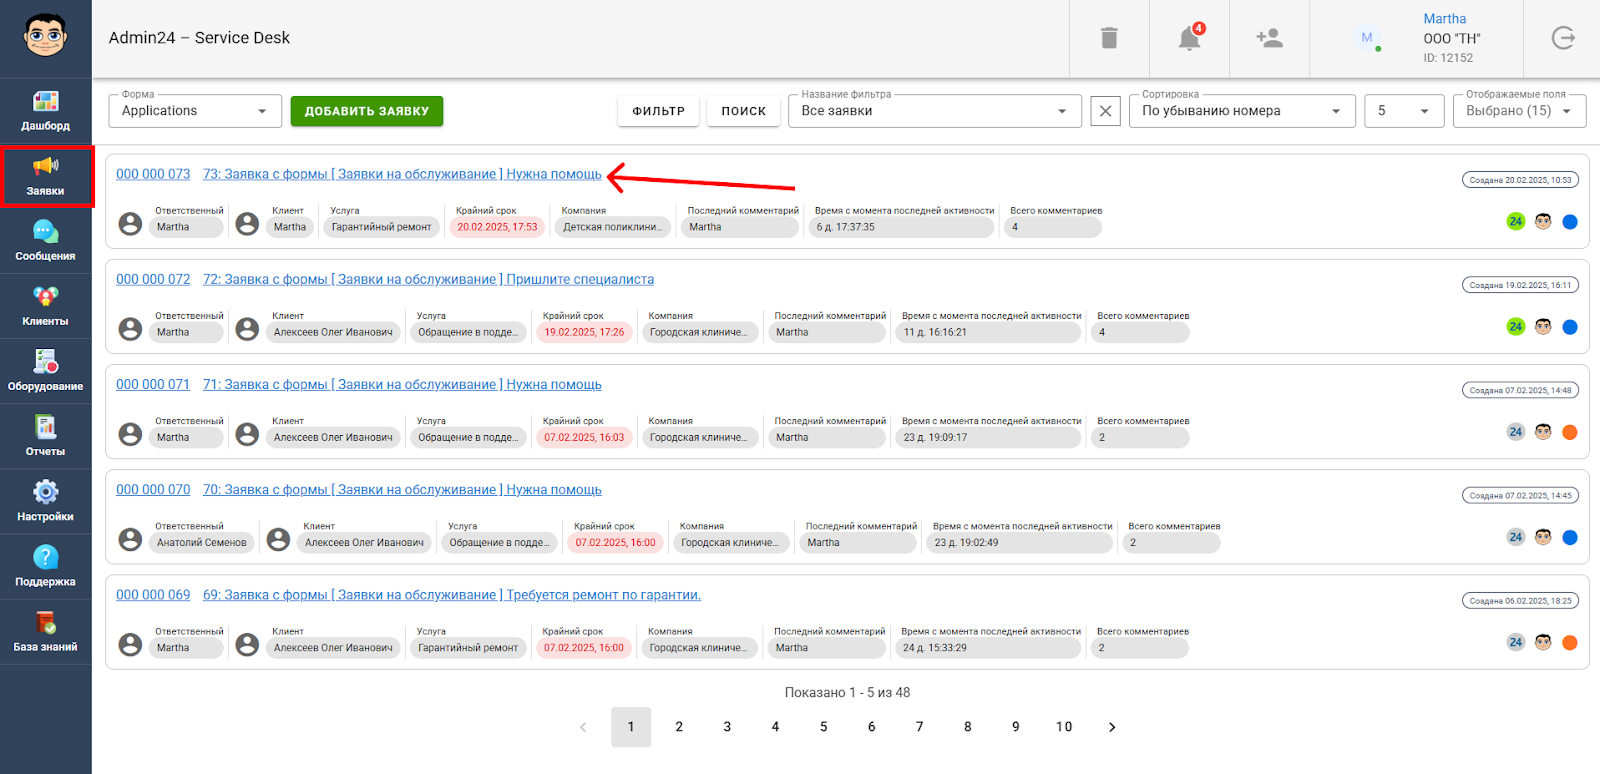Go to page 10 of requests
The width and height of the screenshot is (1600, 774).
pos(1064,727)
